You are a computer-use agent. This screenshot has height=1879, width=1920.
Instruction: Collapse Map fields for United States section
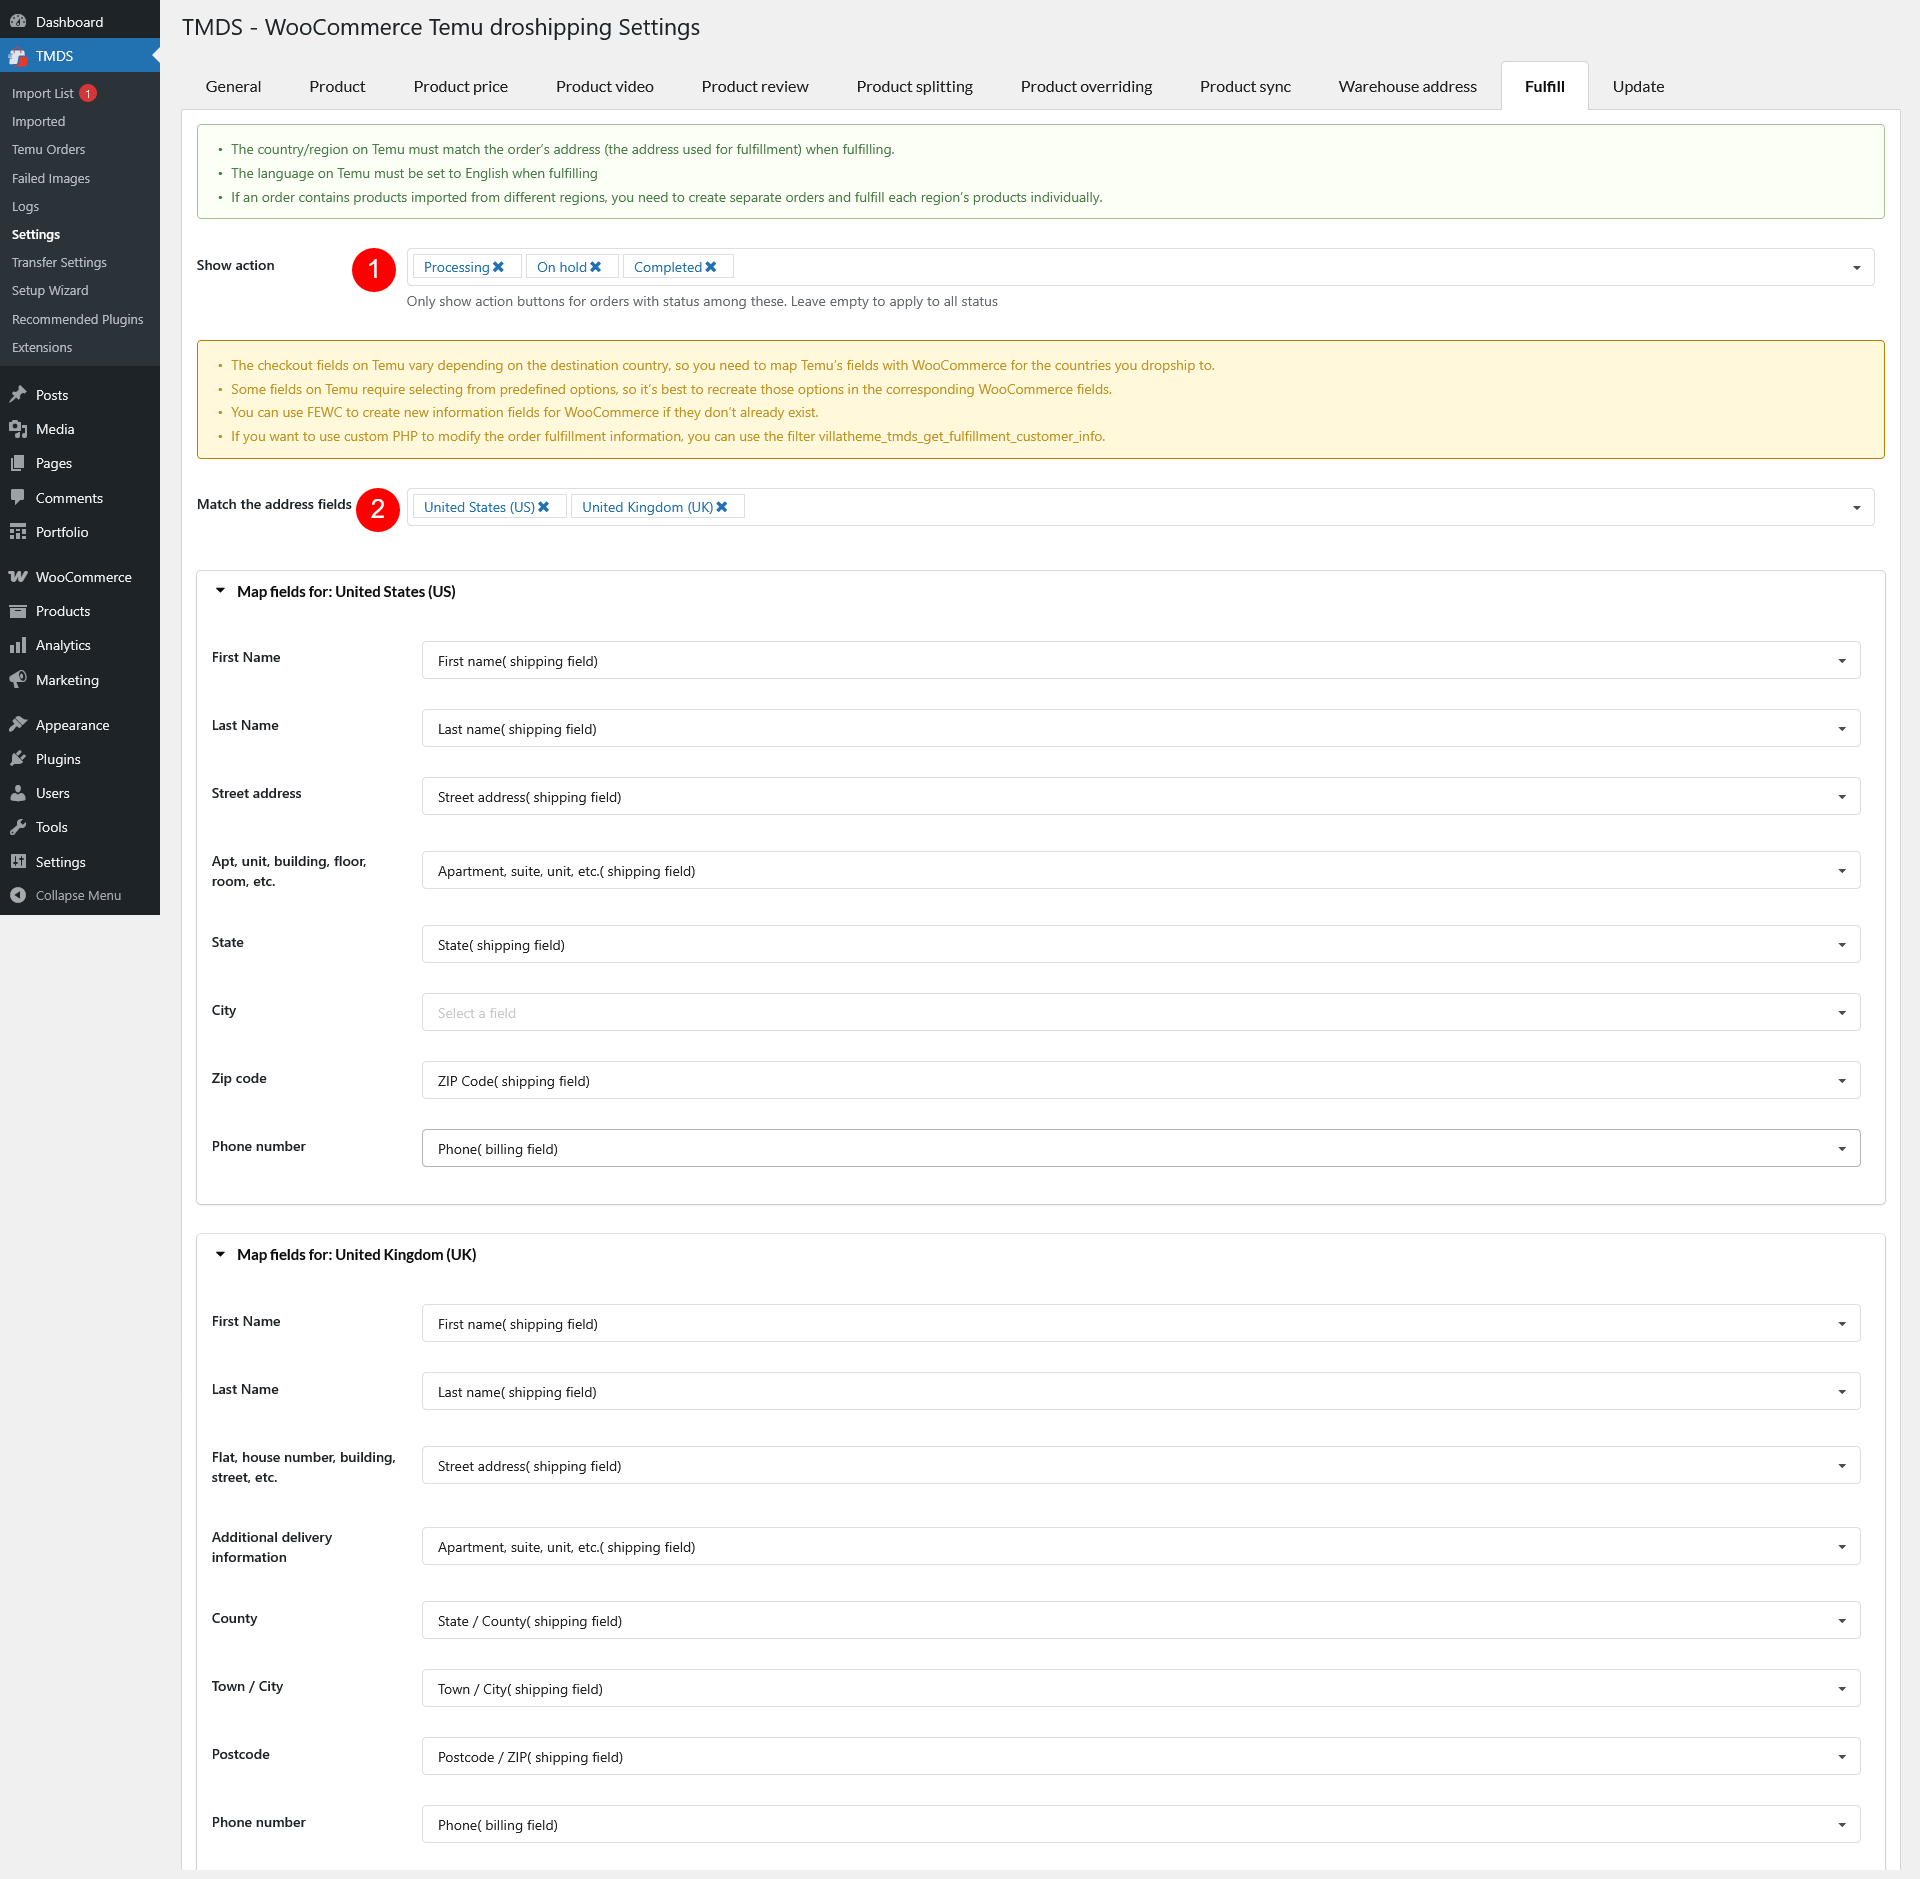click(220, 591)
